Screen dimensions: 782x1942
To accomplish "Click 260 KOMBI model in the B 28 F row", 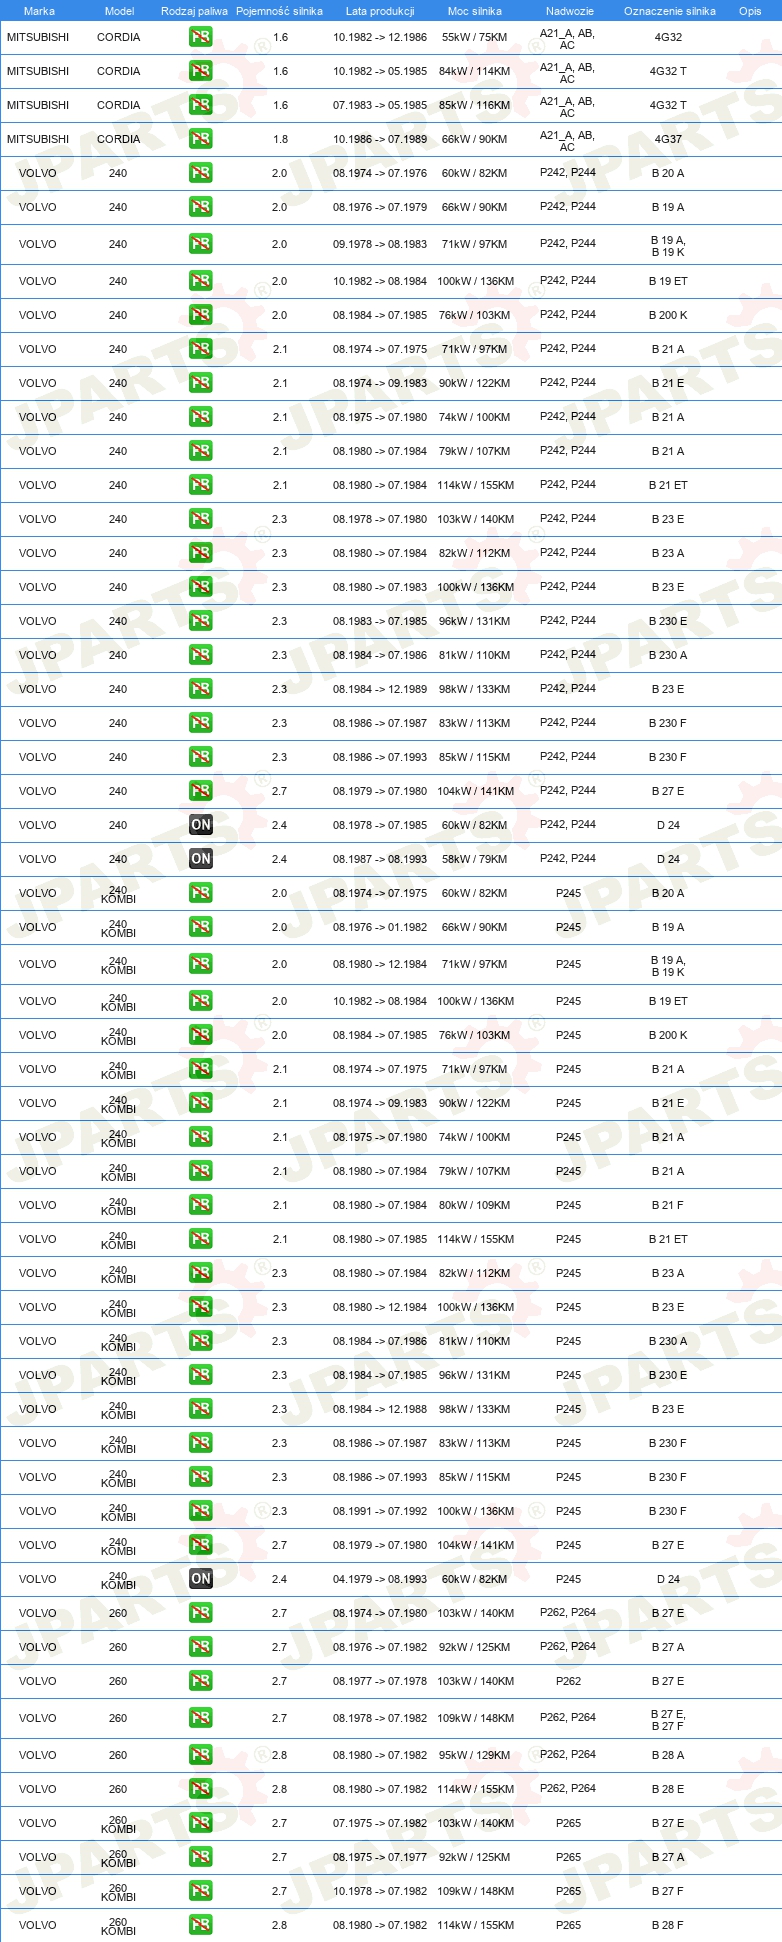I will [x=118, y=1926].
